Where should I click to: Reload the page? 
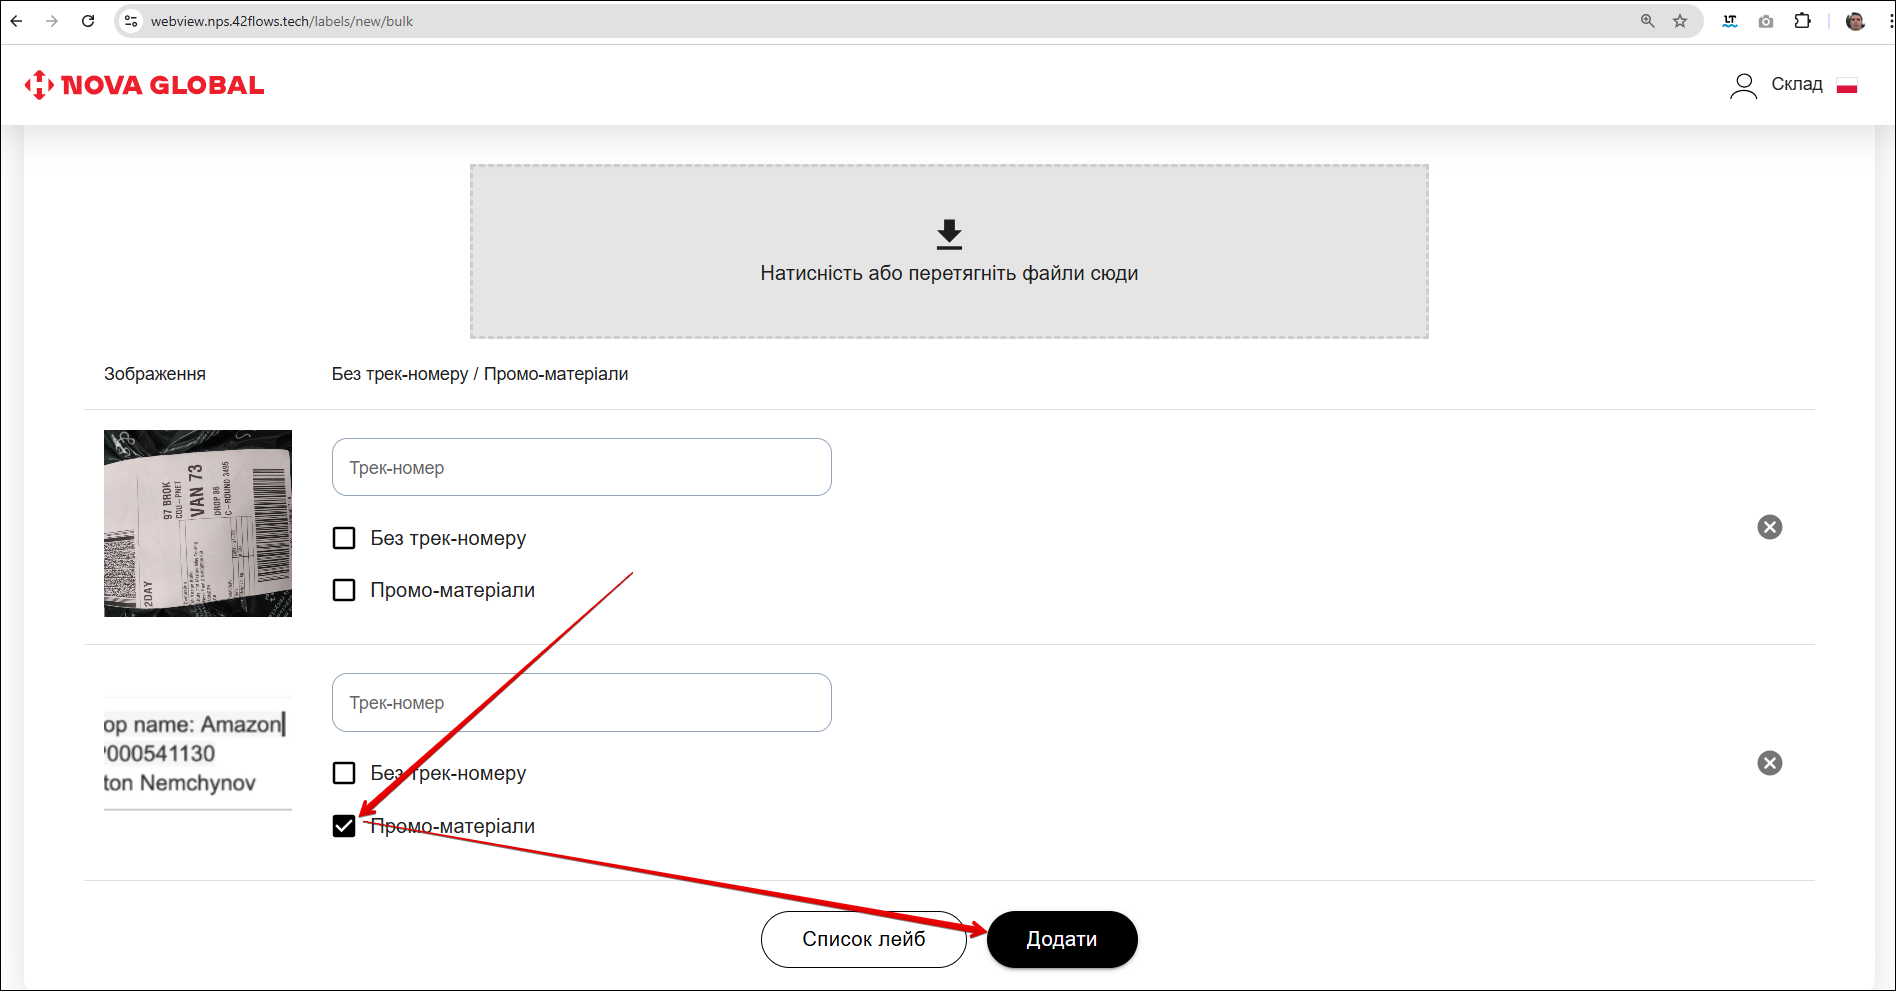point(88,21)
